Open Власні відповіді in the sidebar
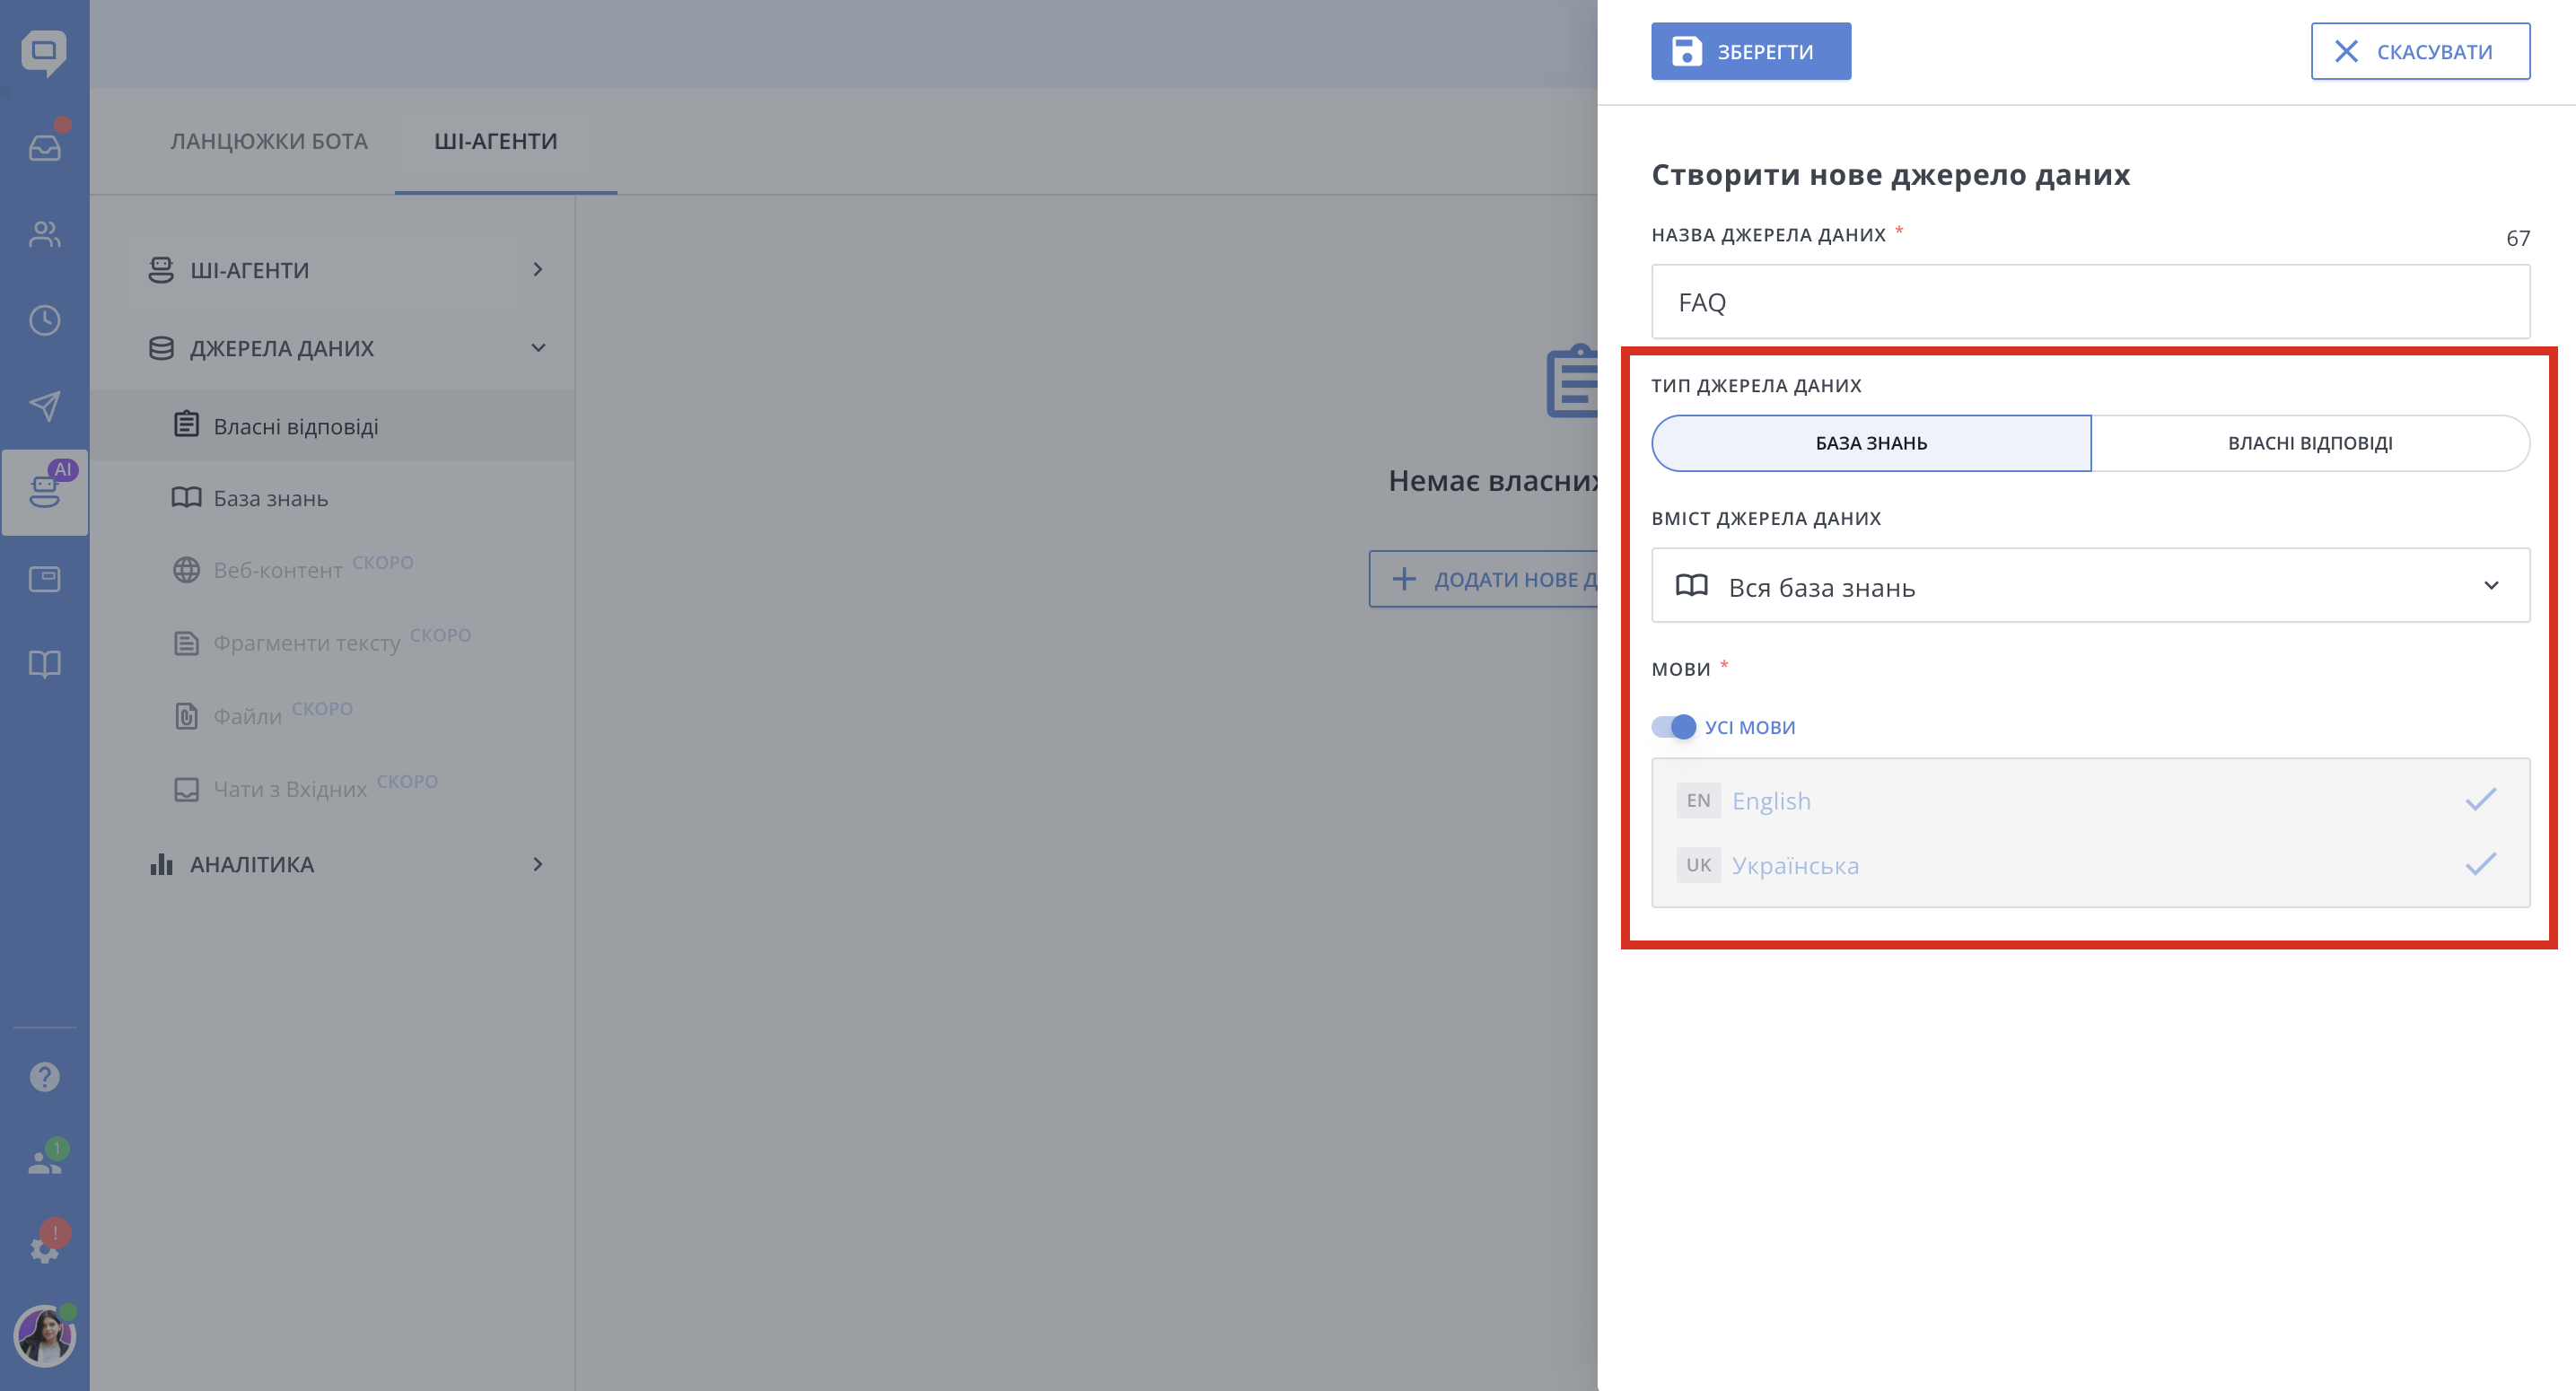Image resolution: width=2576 pixels, height=1391 pixels. [x=332, y=426]
